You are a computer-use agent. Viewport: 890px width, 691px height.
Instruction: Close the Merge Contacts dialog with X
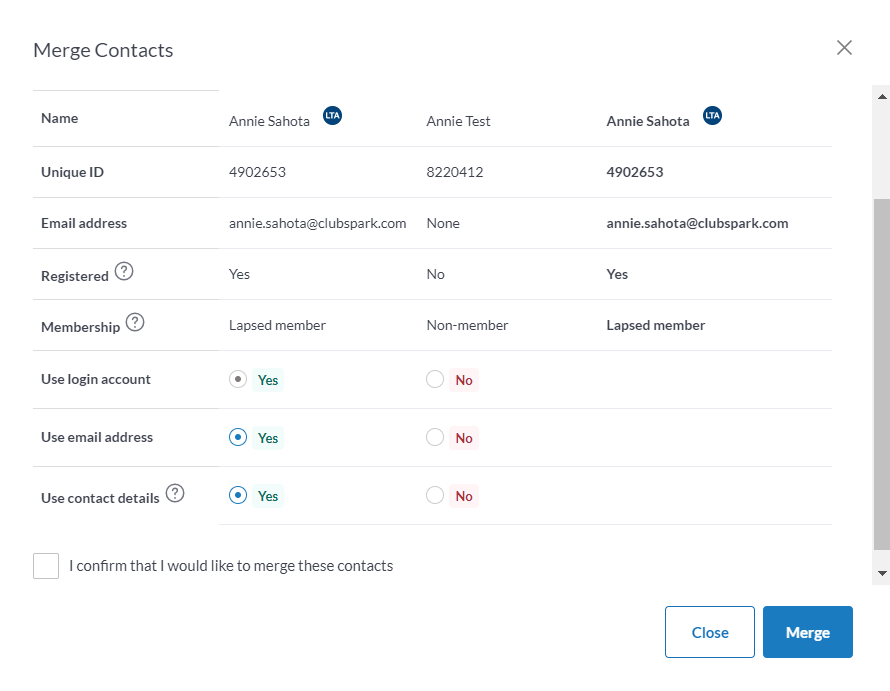point(844,48)
